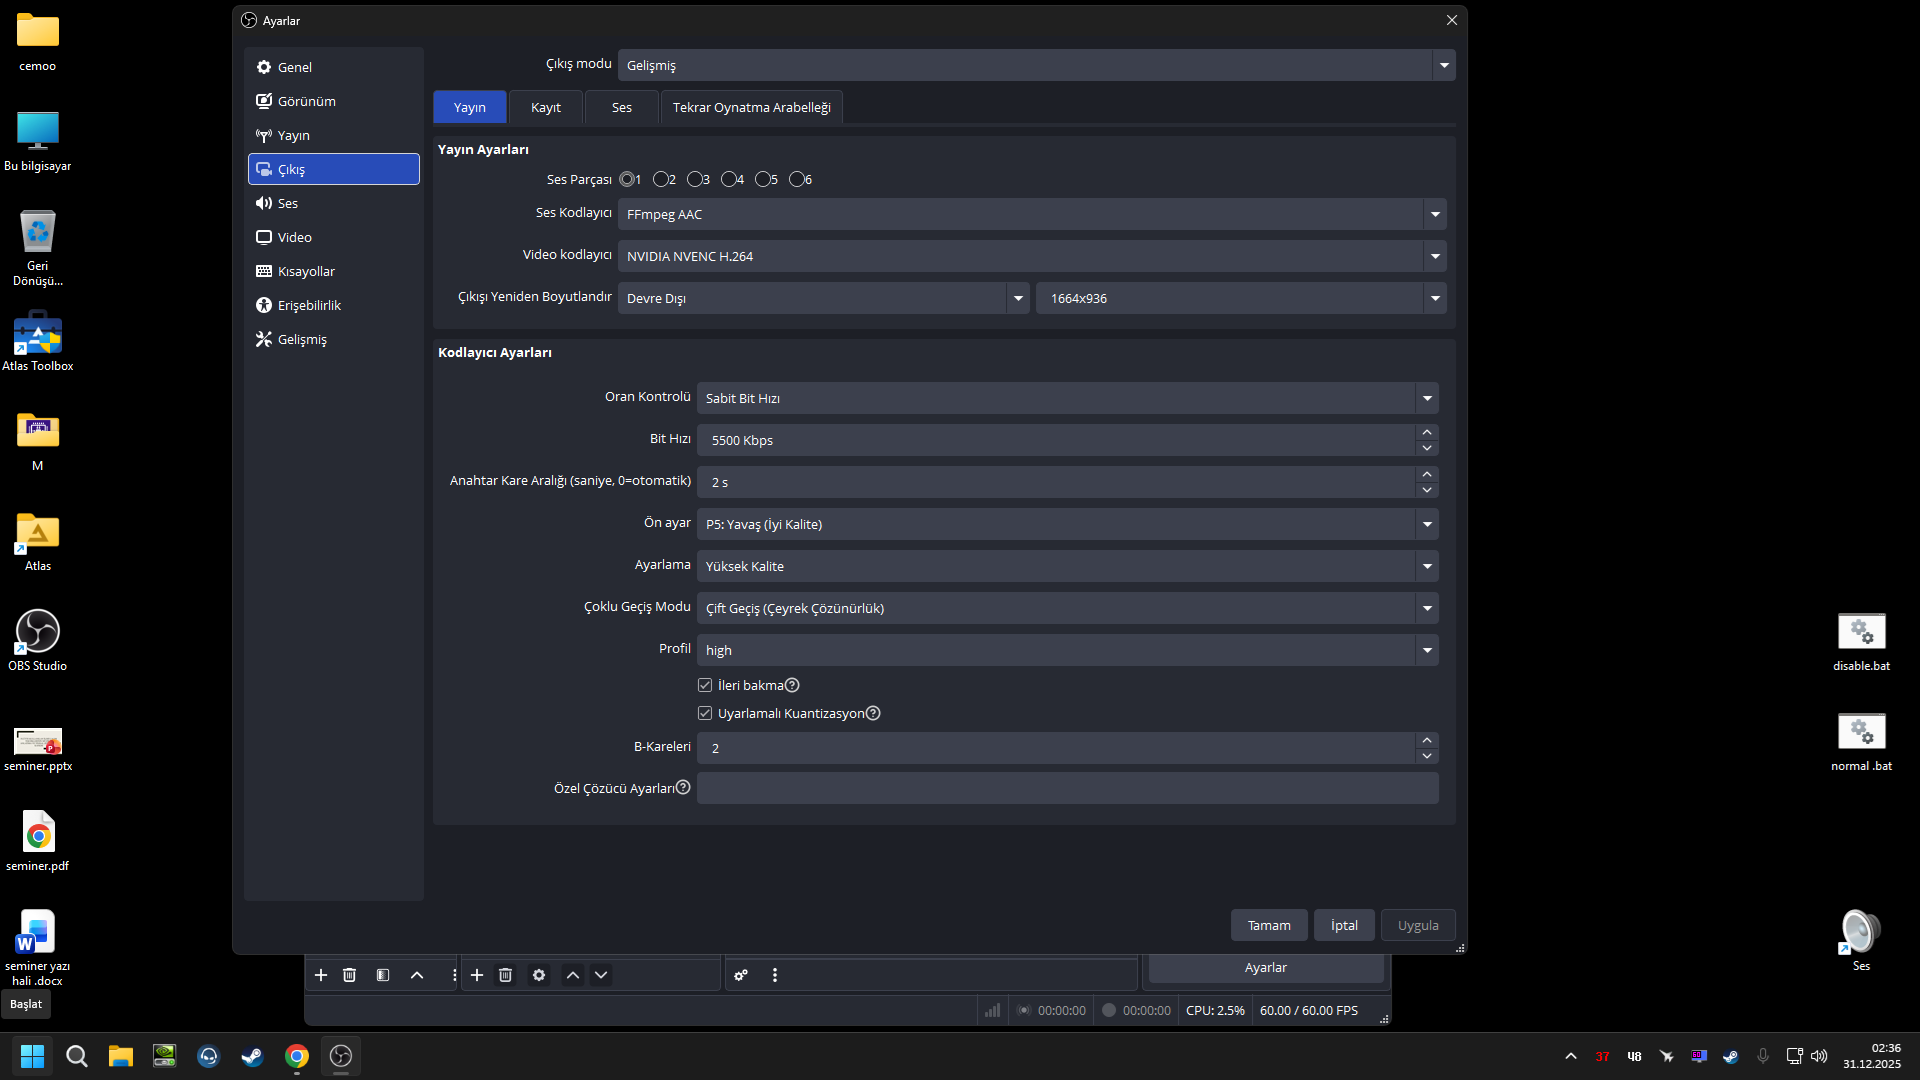Select the seminer.pptx file on desktop
This screenshot has height=1080, width=1920.
click(38, 749)
